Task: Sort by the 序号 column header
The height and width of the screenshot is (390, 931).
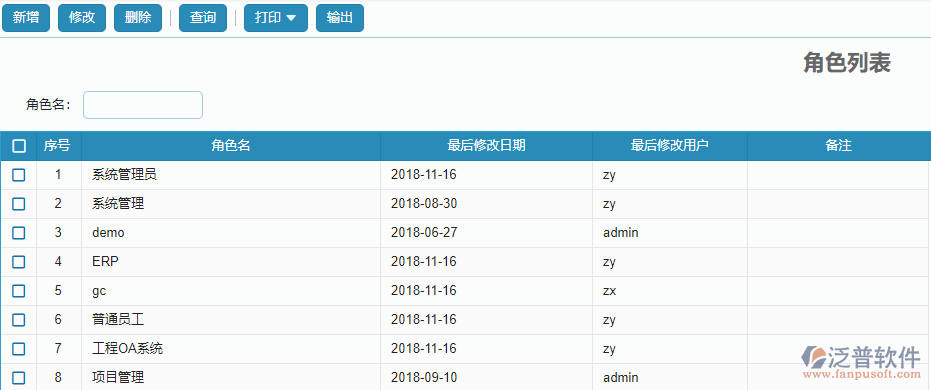Action: click(59, 146)
